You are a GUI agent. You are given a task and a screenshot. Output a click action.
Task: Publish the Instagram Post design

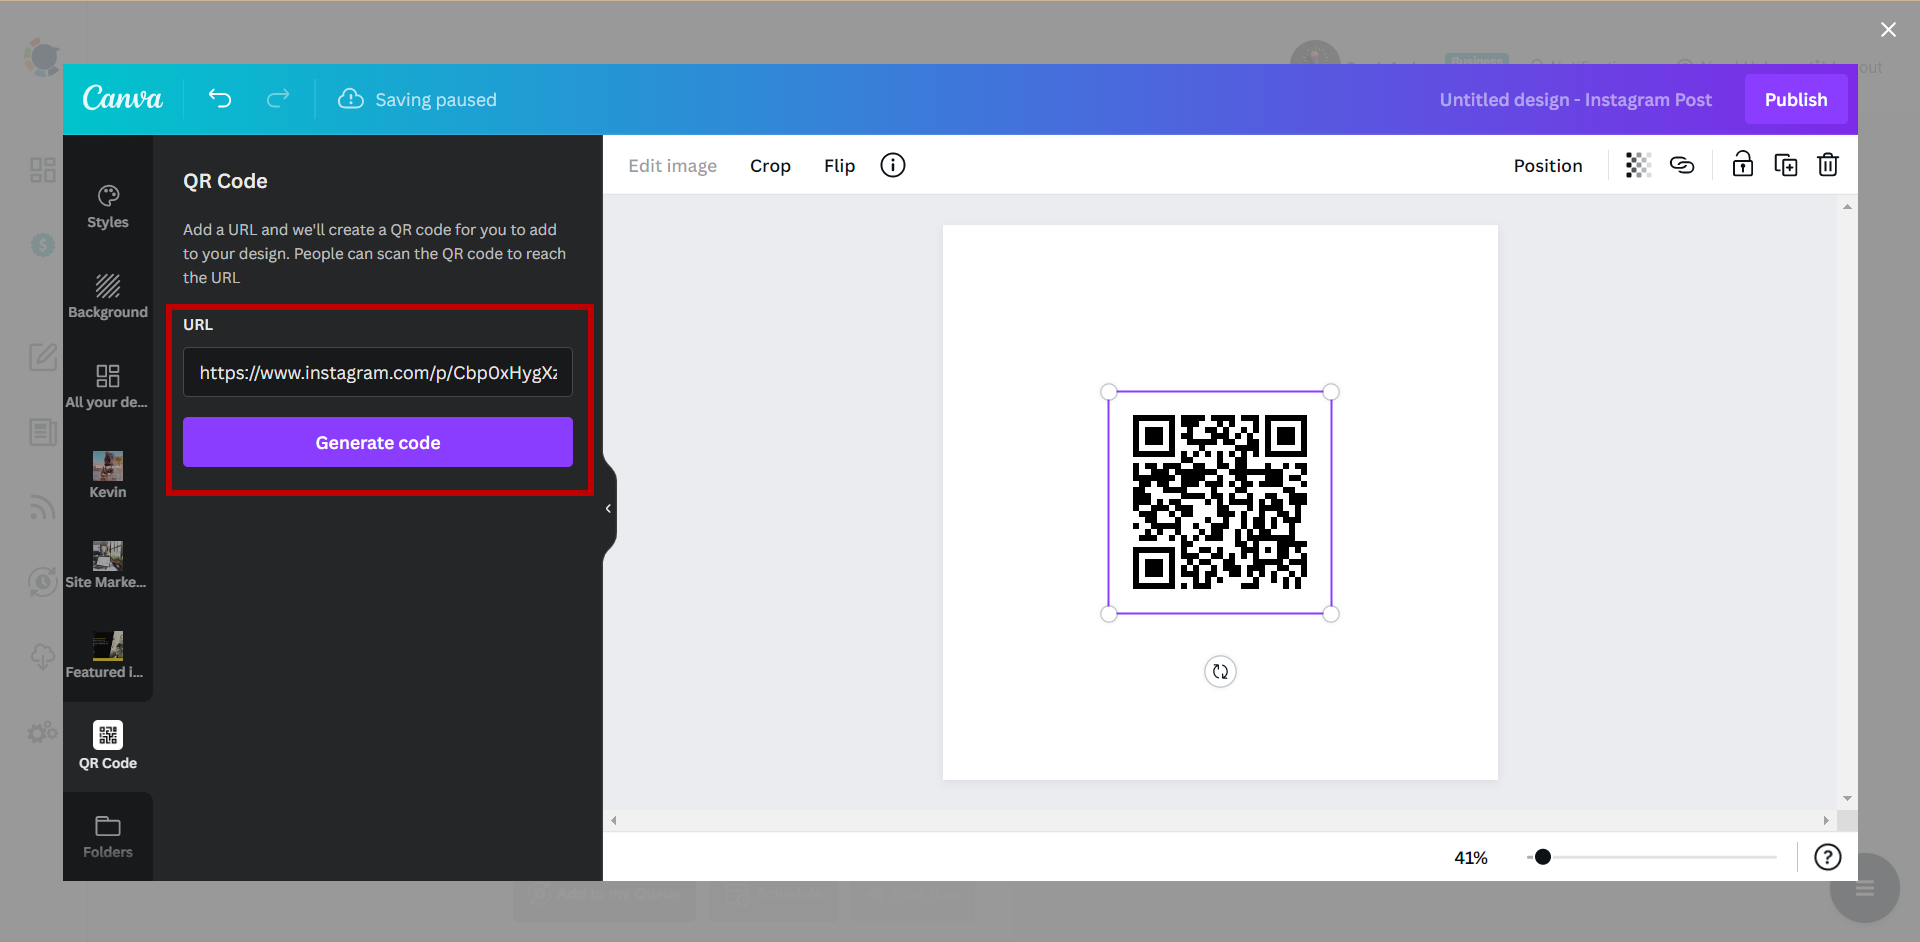click(x=1796, y=99)
